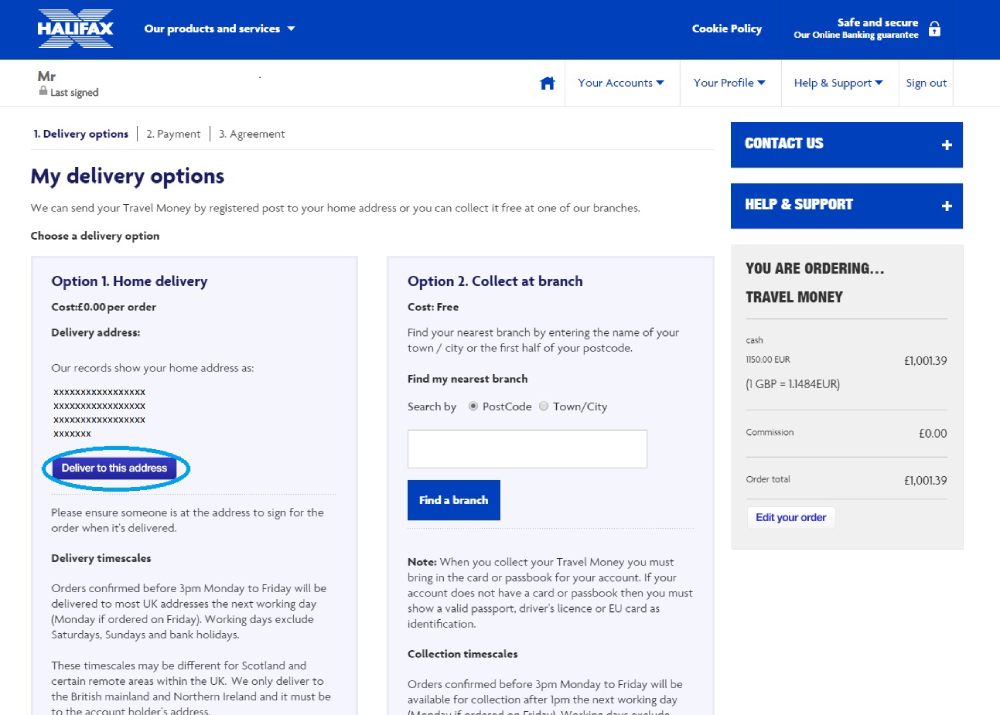Expand the Your Accounts menu
1000x715 pixels.
click(x=620, y=83)
